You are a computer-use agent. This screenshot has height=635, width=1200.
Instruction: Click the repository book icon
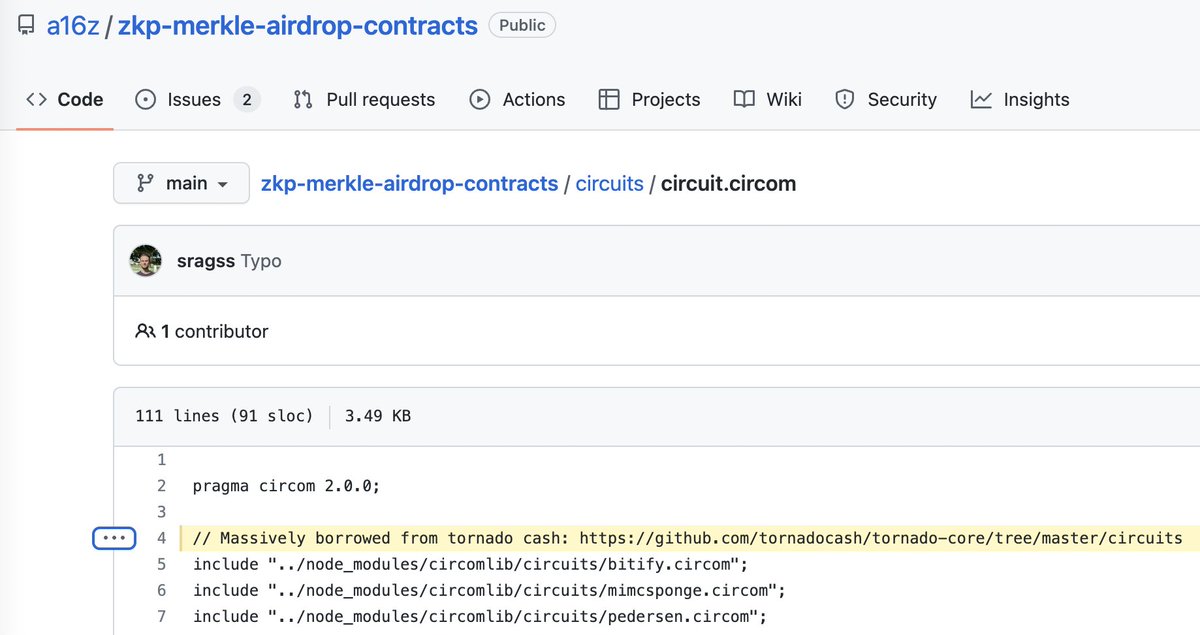[x=26, y=25]
